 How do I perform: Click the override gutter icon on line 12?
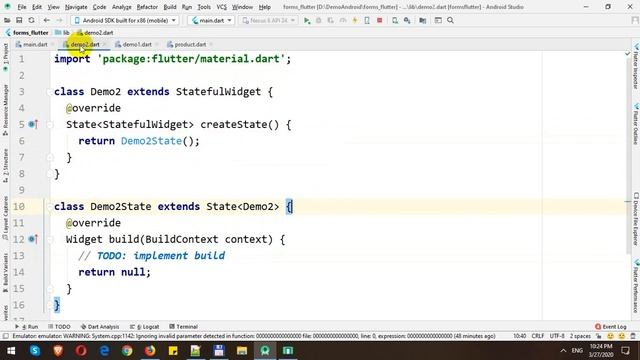[x=33, y=239]
